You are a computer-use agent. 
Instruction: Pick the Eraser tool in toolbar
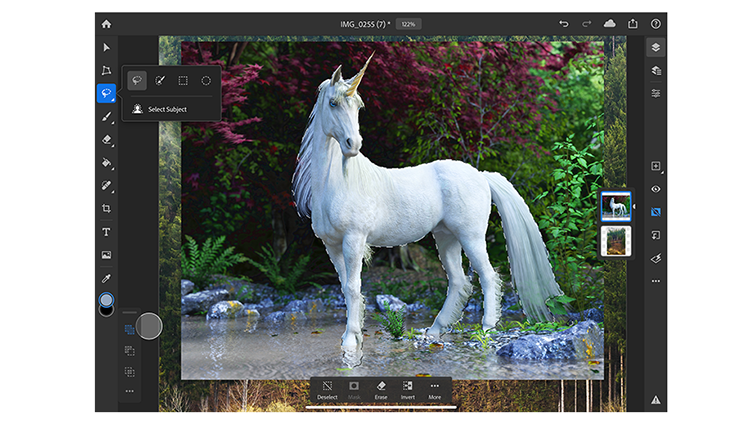106,139
